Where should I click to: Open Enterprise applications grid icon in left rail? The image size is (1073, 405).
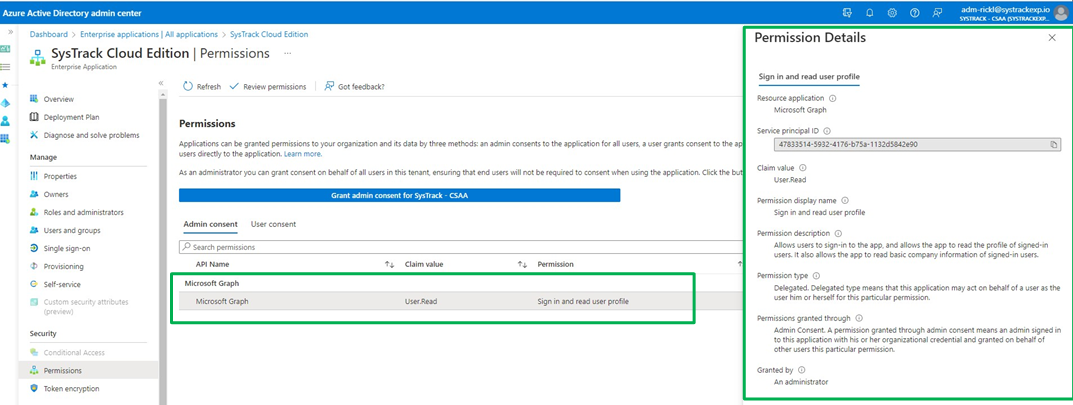5,139
